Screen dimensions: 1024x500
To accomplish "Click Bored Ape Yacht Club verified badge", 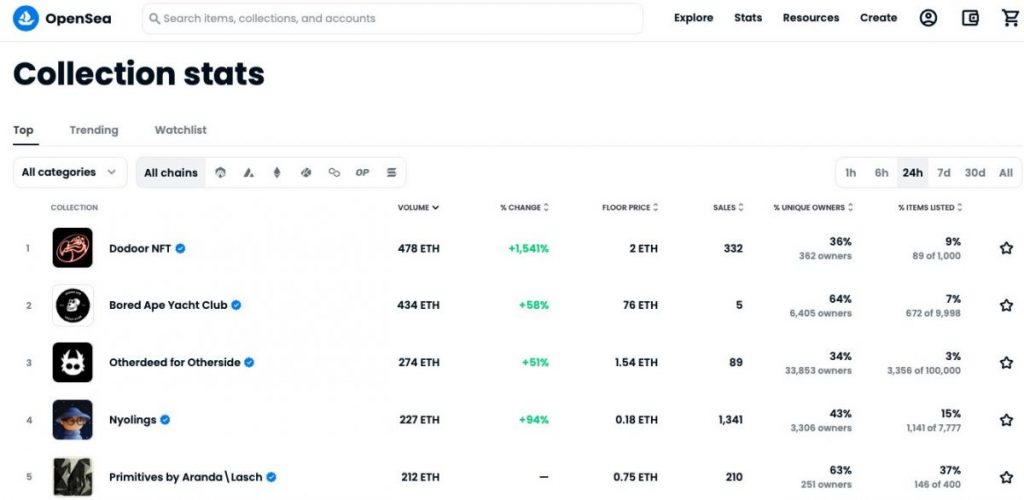I will (236, 305).
